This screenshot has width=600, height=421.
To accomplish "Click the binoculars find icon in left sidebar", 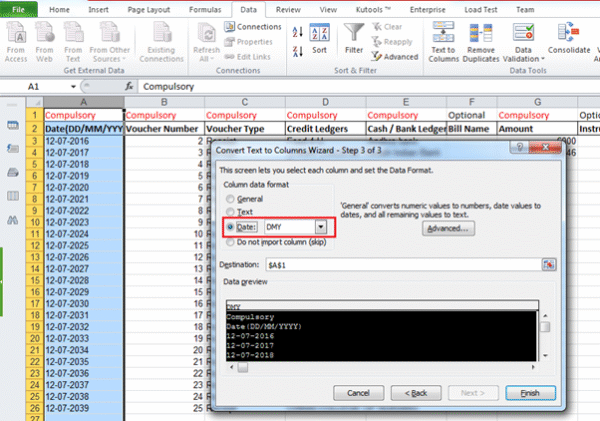I will [13, 220].
